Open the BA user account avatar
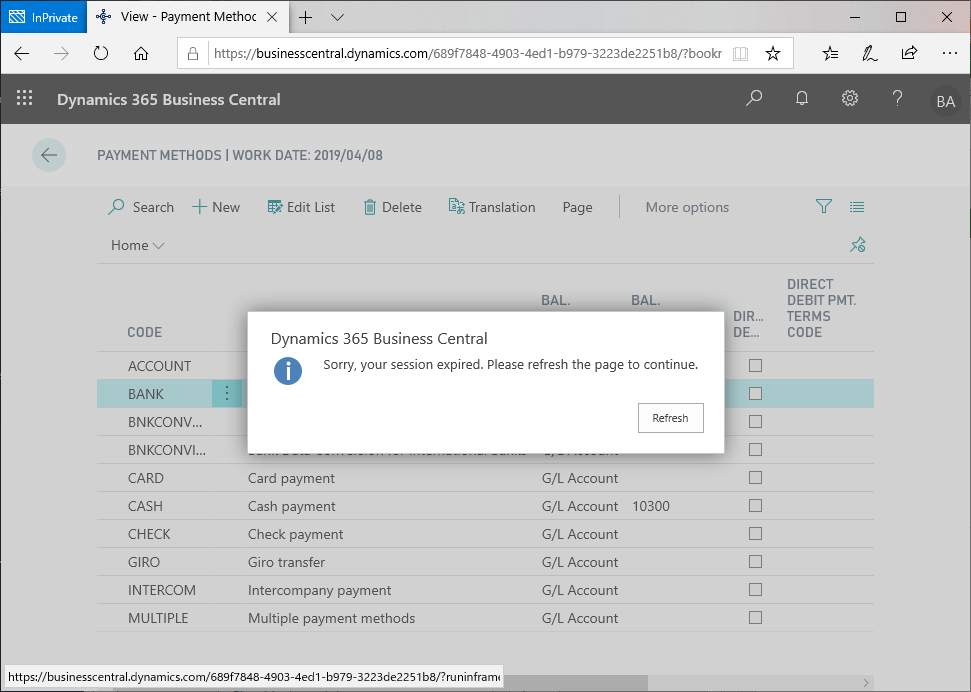Image resolution: width=971 pixels, height=692 pixels. pyautogui.click(x=946, y=101)
